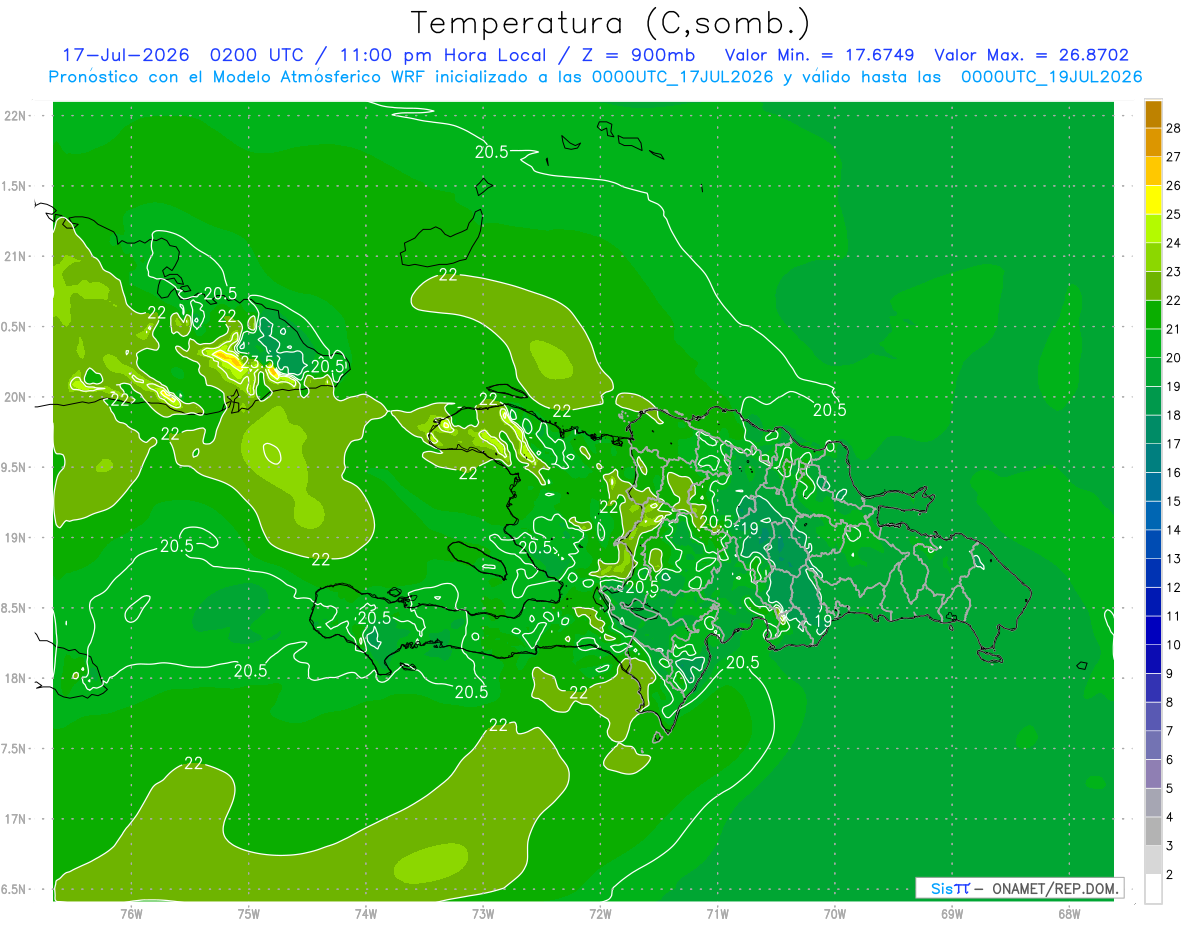Click the '19N' latitude axis label
Image resolution: width=1200 pixels, height=927 pixels.
coord(15,538)
